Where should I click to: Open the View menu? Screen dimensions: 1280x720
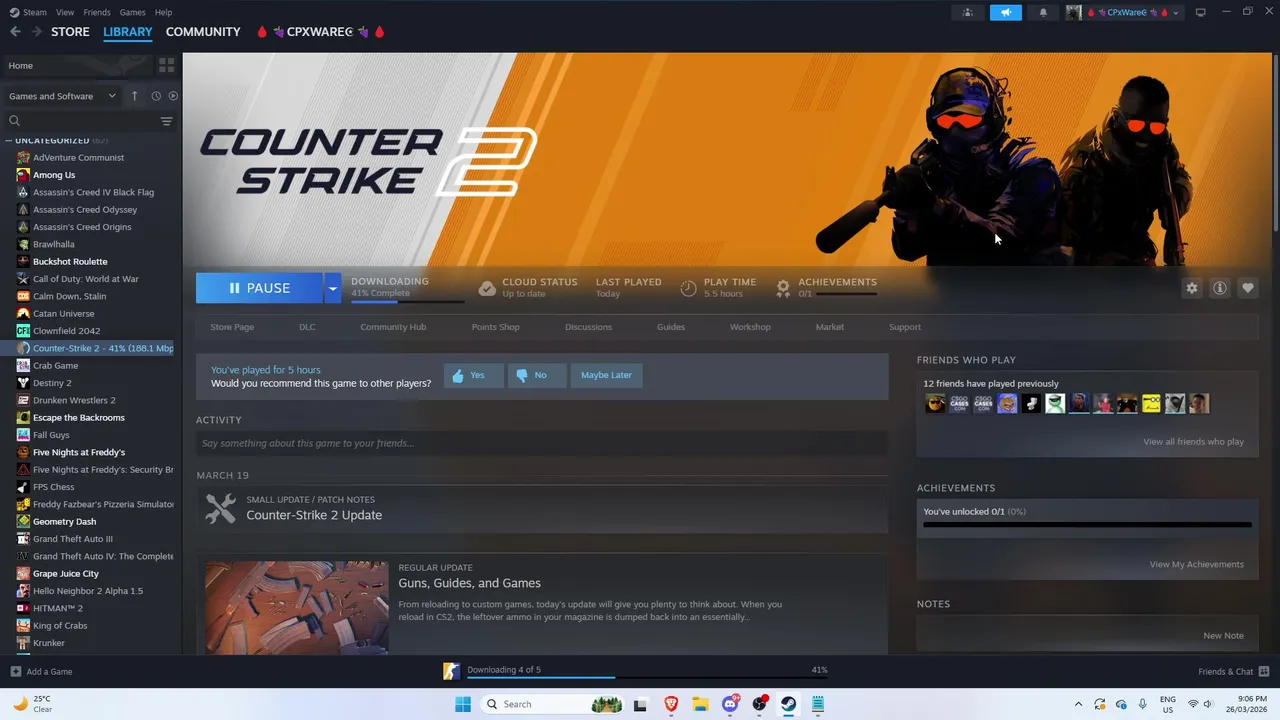[x=65, y=12]
